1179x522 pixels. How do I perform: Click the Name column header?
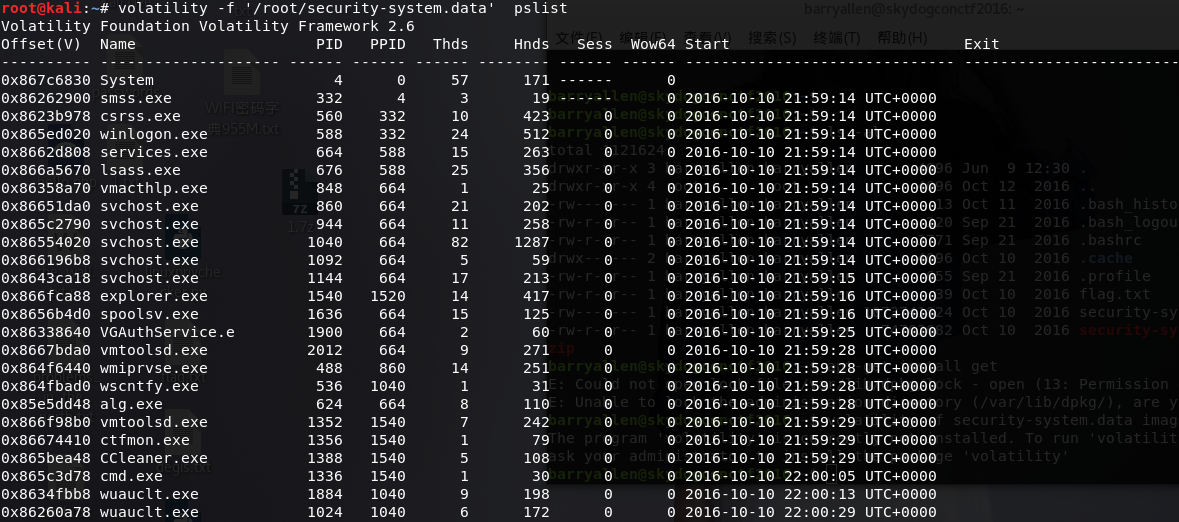[x=117, y=44]
